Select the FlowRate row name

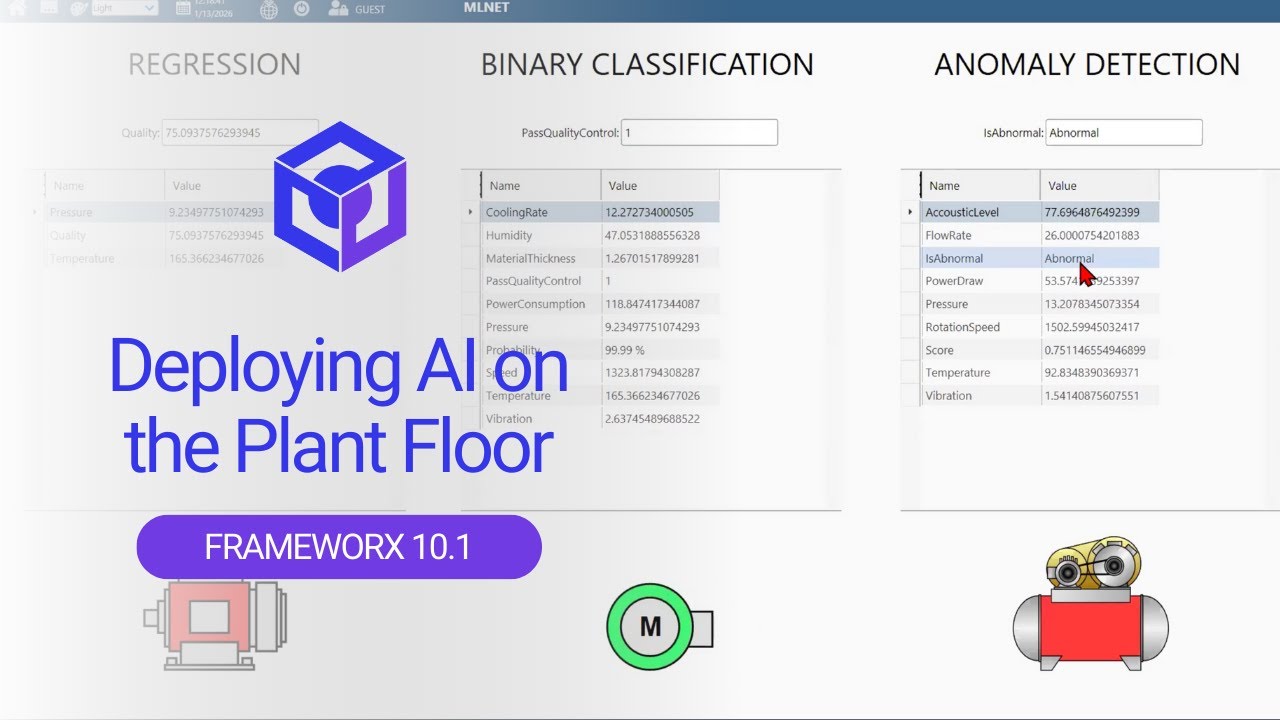coord(948,235)
